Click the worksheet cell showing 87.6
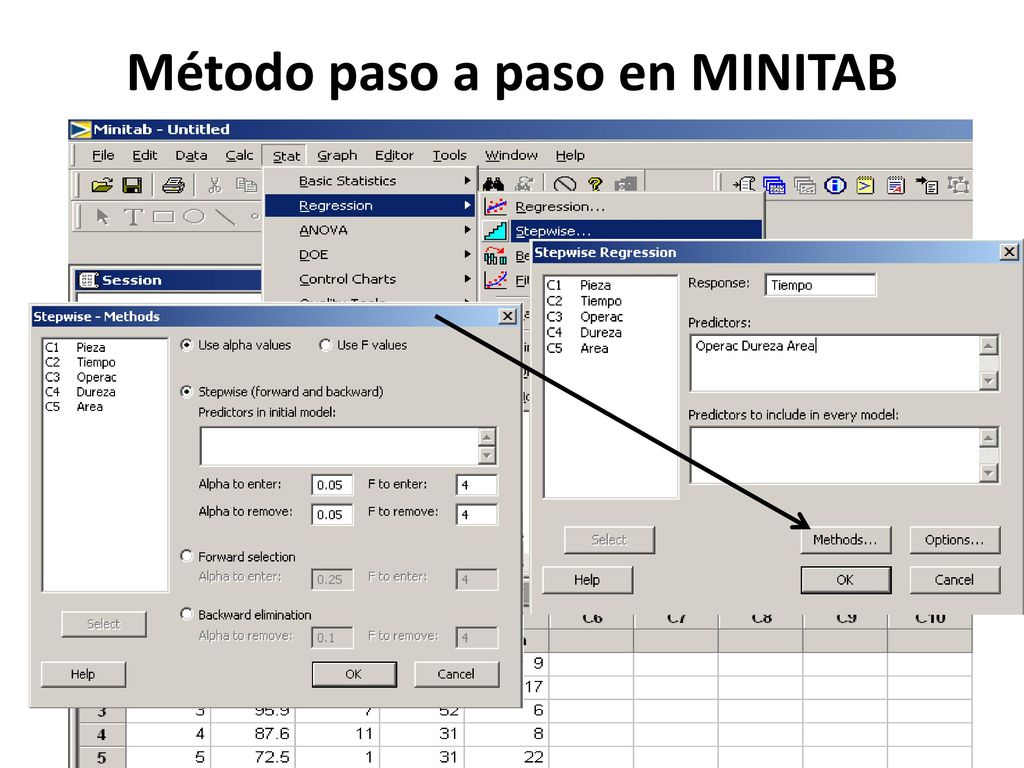This screenshot has height=768, width=1024. [x=253, y=734]
